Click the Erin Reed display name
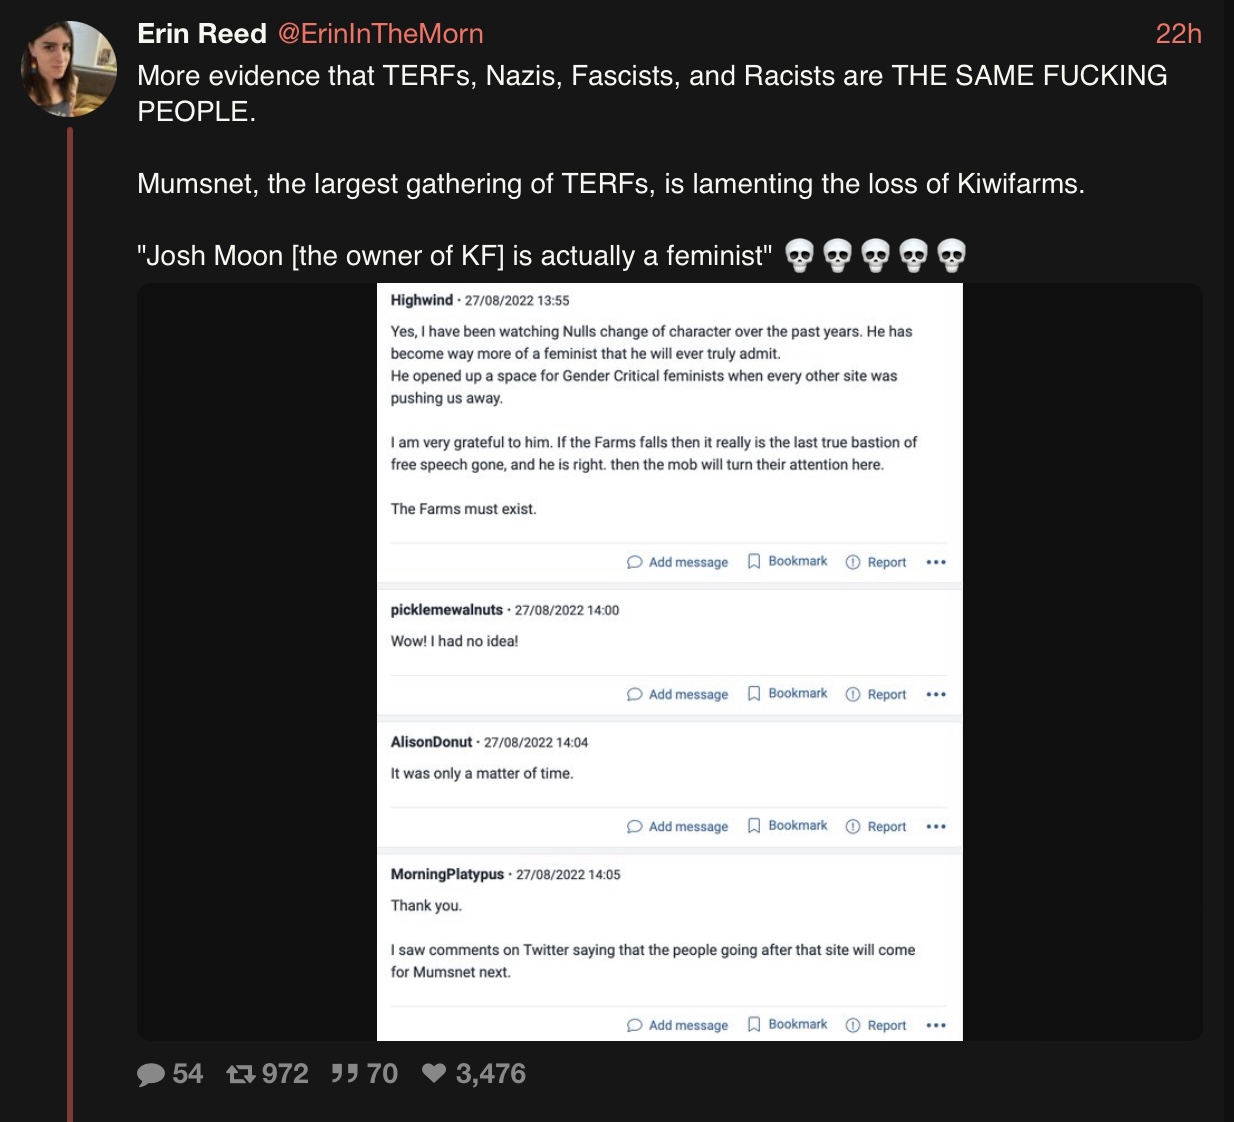 coord(202,34)
